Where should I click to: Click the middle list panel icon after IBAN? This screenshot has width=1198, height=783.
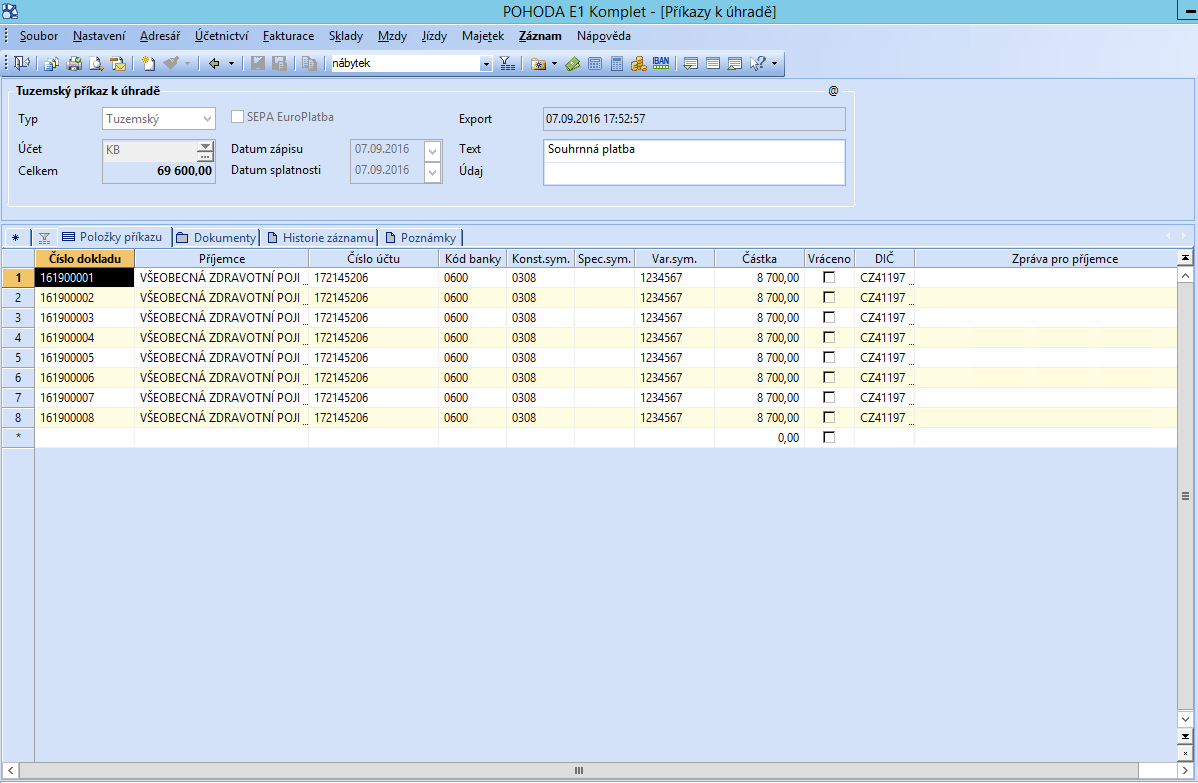[713, 63]
